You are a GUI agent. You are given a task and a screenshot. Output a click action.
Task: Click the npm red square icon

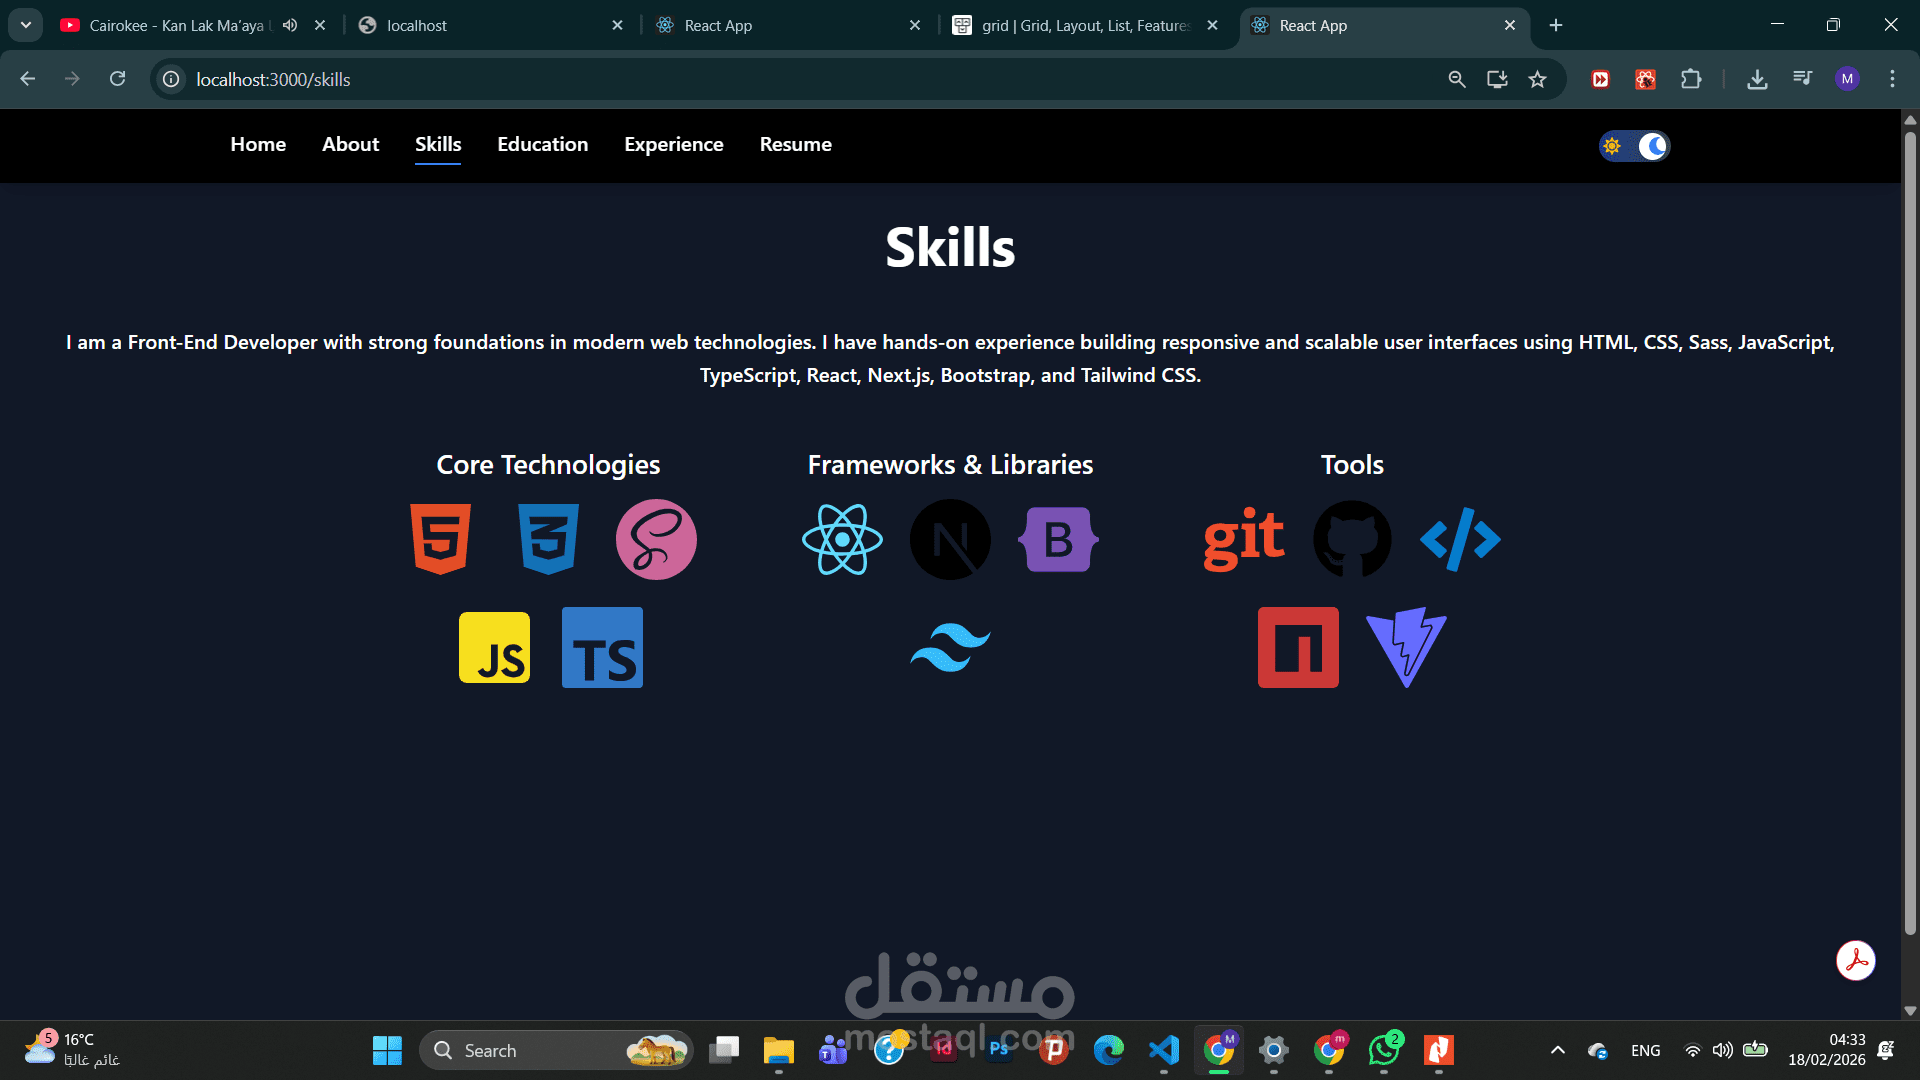coord(1298,647)
